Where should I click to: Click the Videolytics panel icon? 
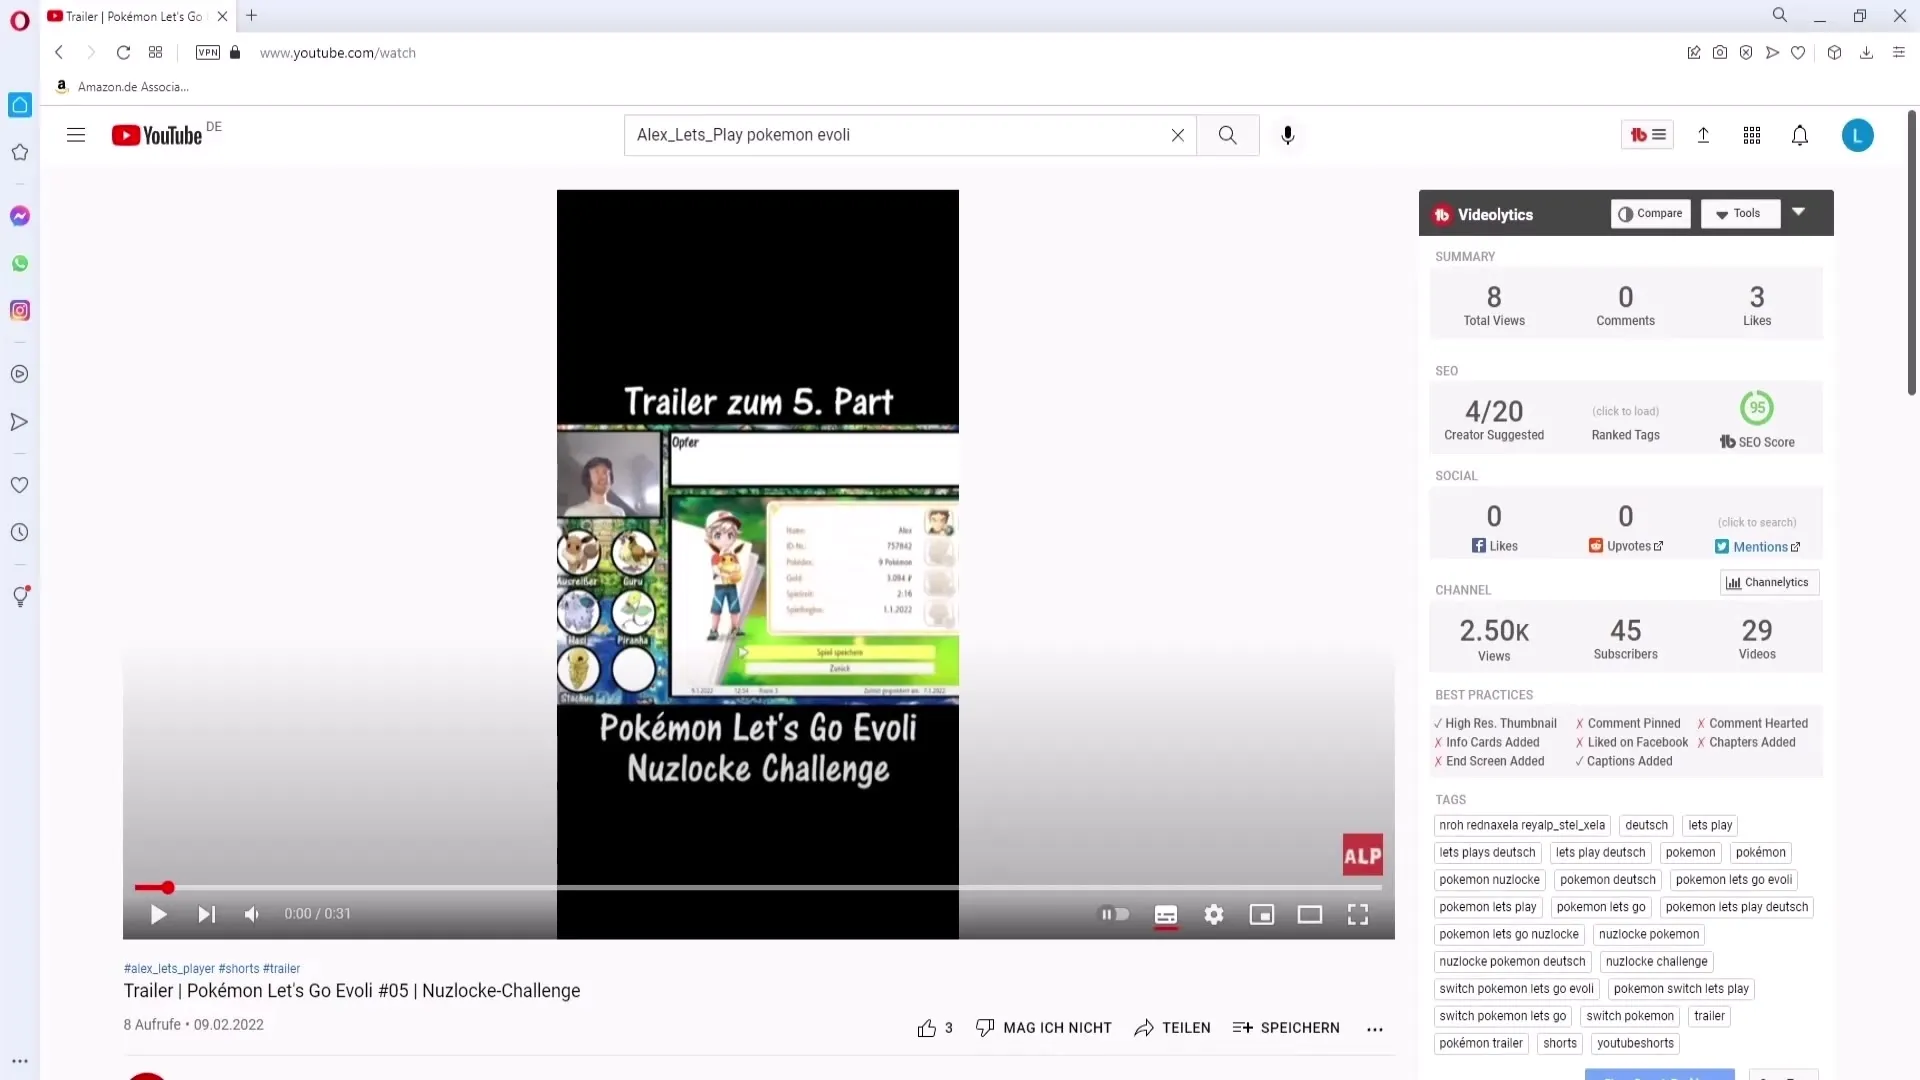click(1441, 214)
